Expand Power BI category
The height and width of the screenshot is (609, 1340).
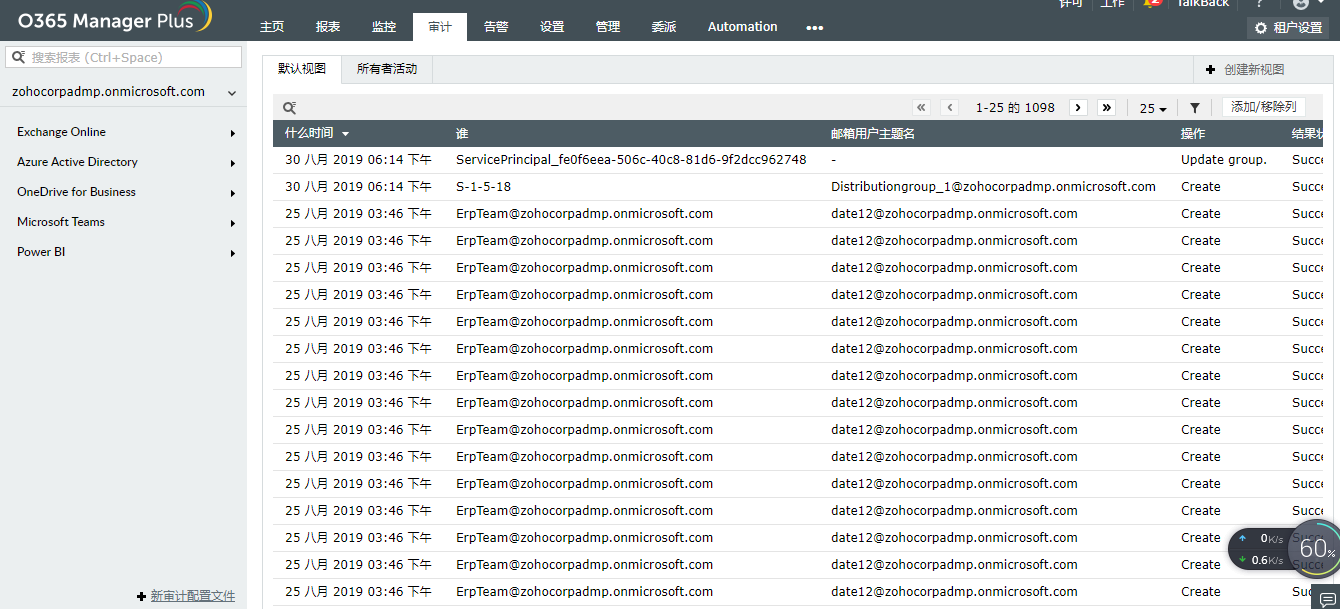pos(123,252)
